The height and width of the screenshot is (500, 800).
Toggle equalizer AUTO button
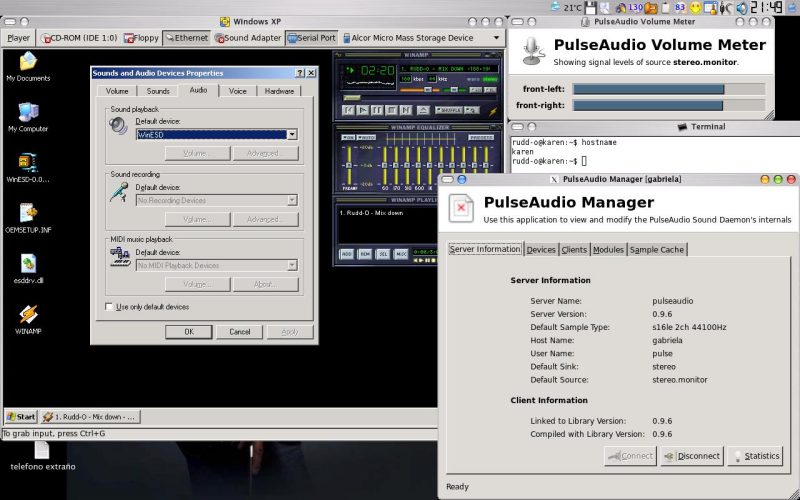(x=365, y=138)
